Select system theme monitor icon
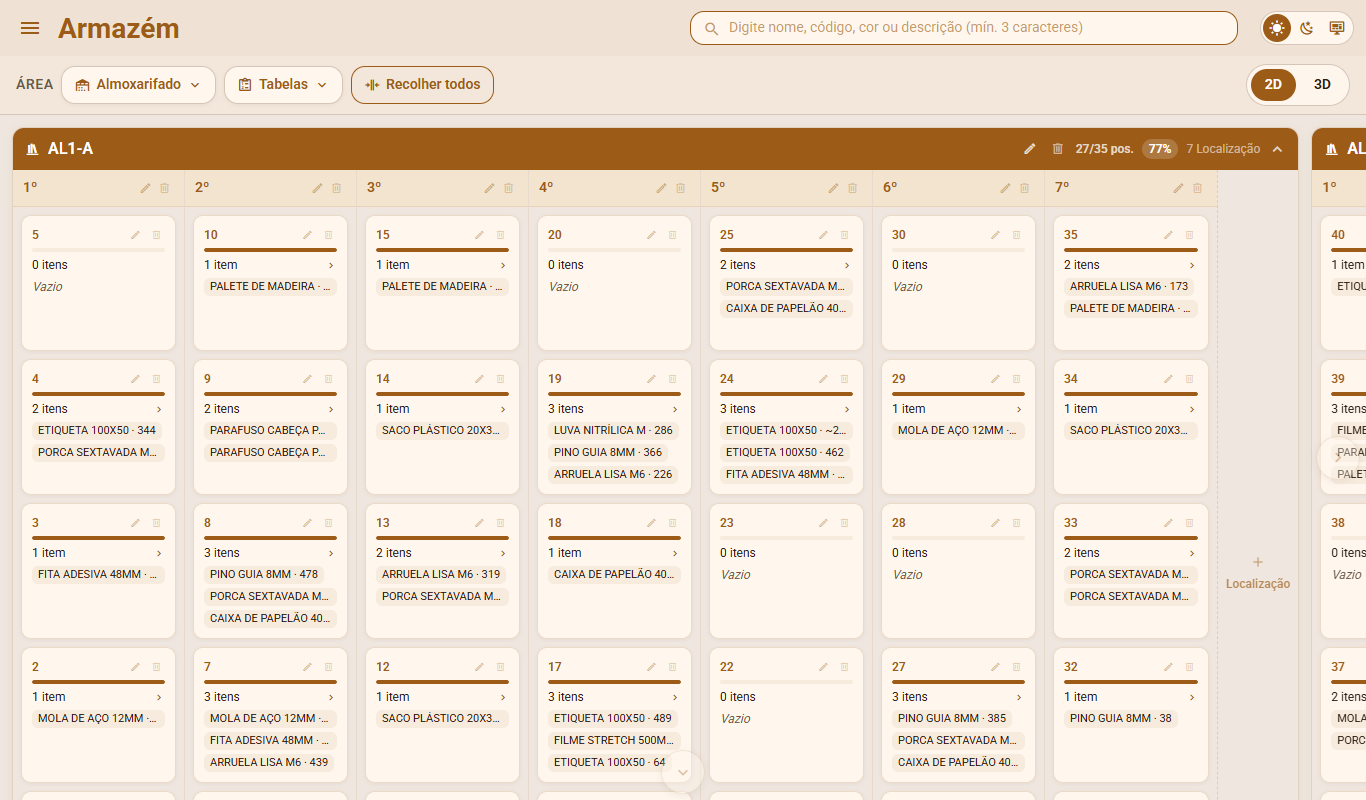 [x=1336, y=28]
